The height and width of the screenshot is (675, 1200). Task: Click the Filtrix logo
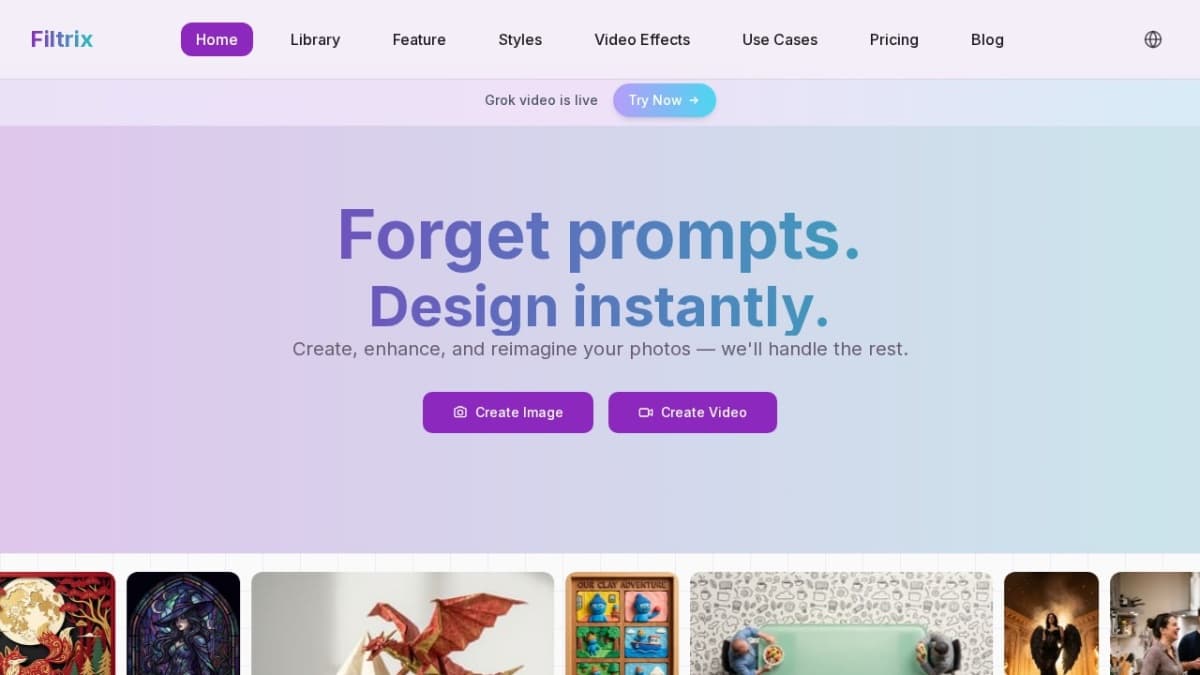pyautogui.click(x=62, y=40)
